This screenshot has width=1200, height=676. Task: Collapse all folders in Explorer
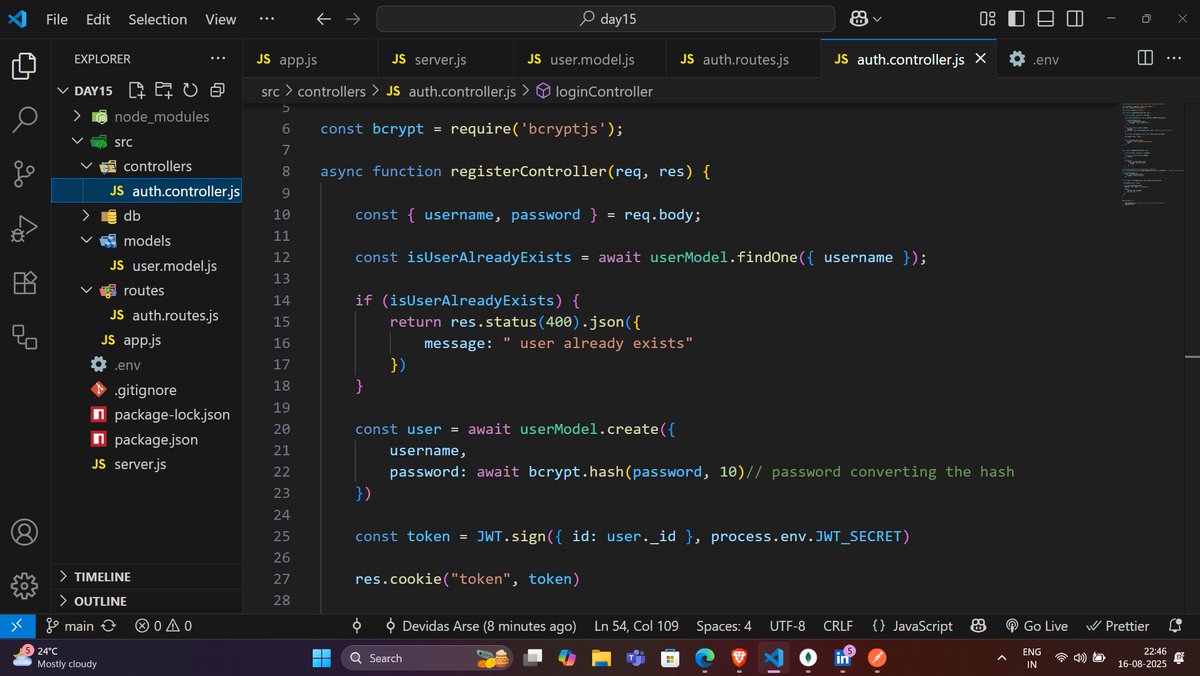coord(215,90)
